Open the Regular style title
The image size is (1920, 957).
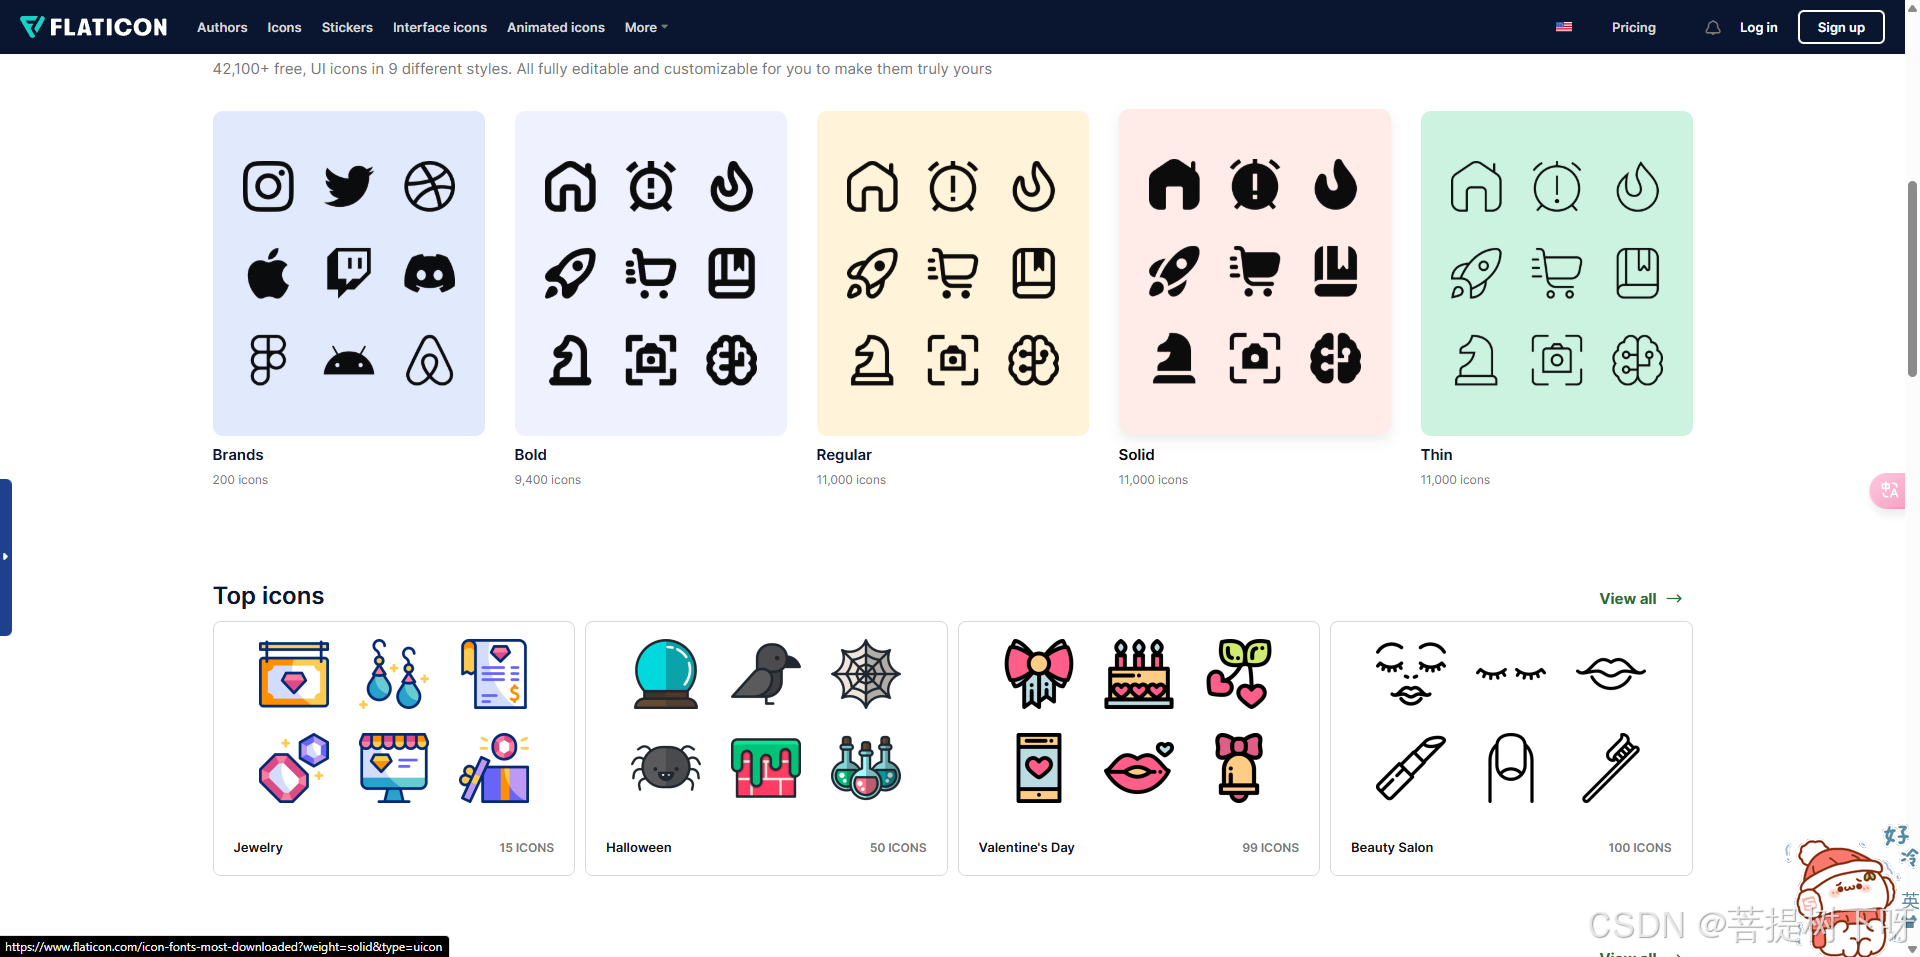844,454
